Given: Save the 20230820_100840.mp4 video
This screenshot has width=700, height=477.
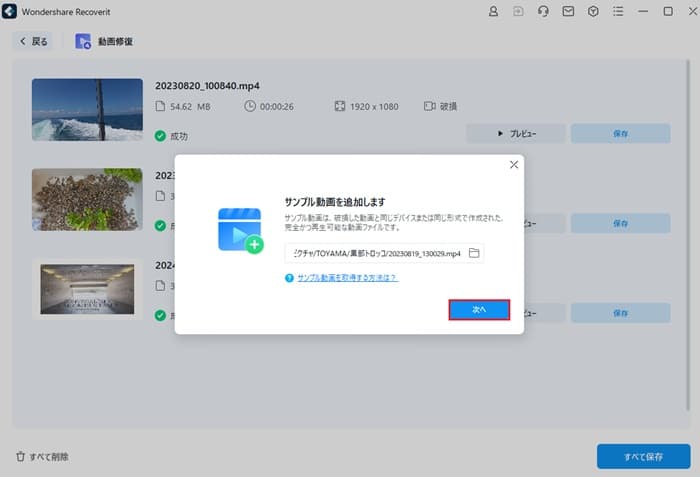Looking at the screenshot, I should [x=621, y=134].
